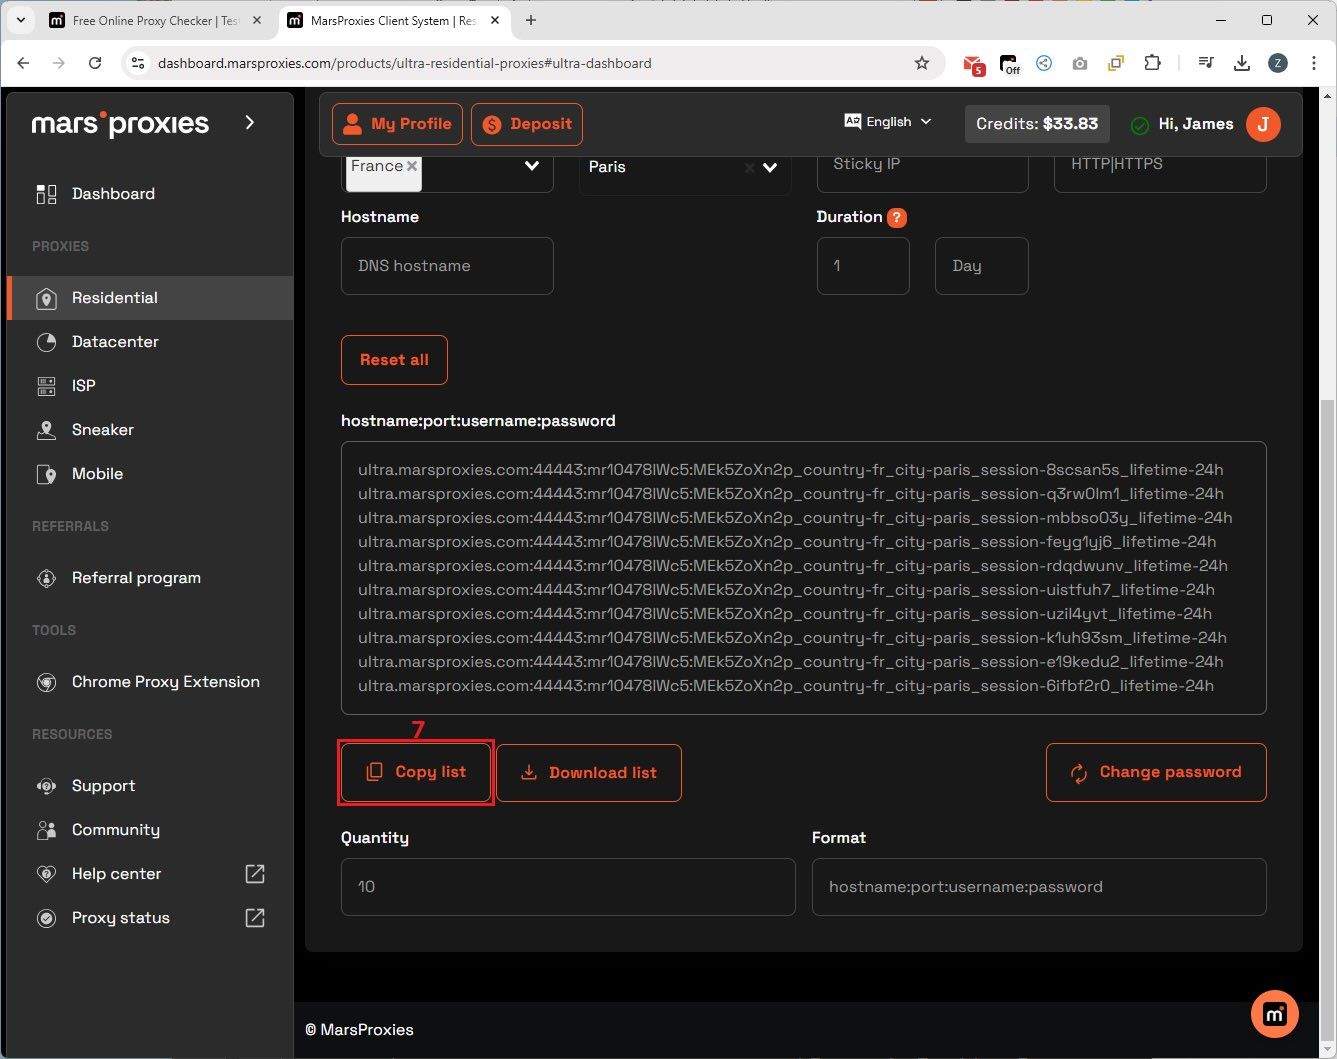Open the Day duration unit selector
Viewport: 1337px width, 1059px height.
[981, 266]
